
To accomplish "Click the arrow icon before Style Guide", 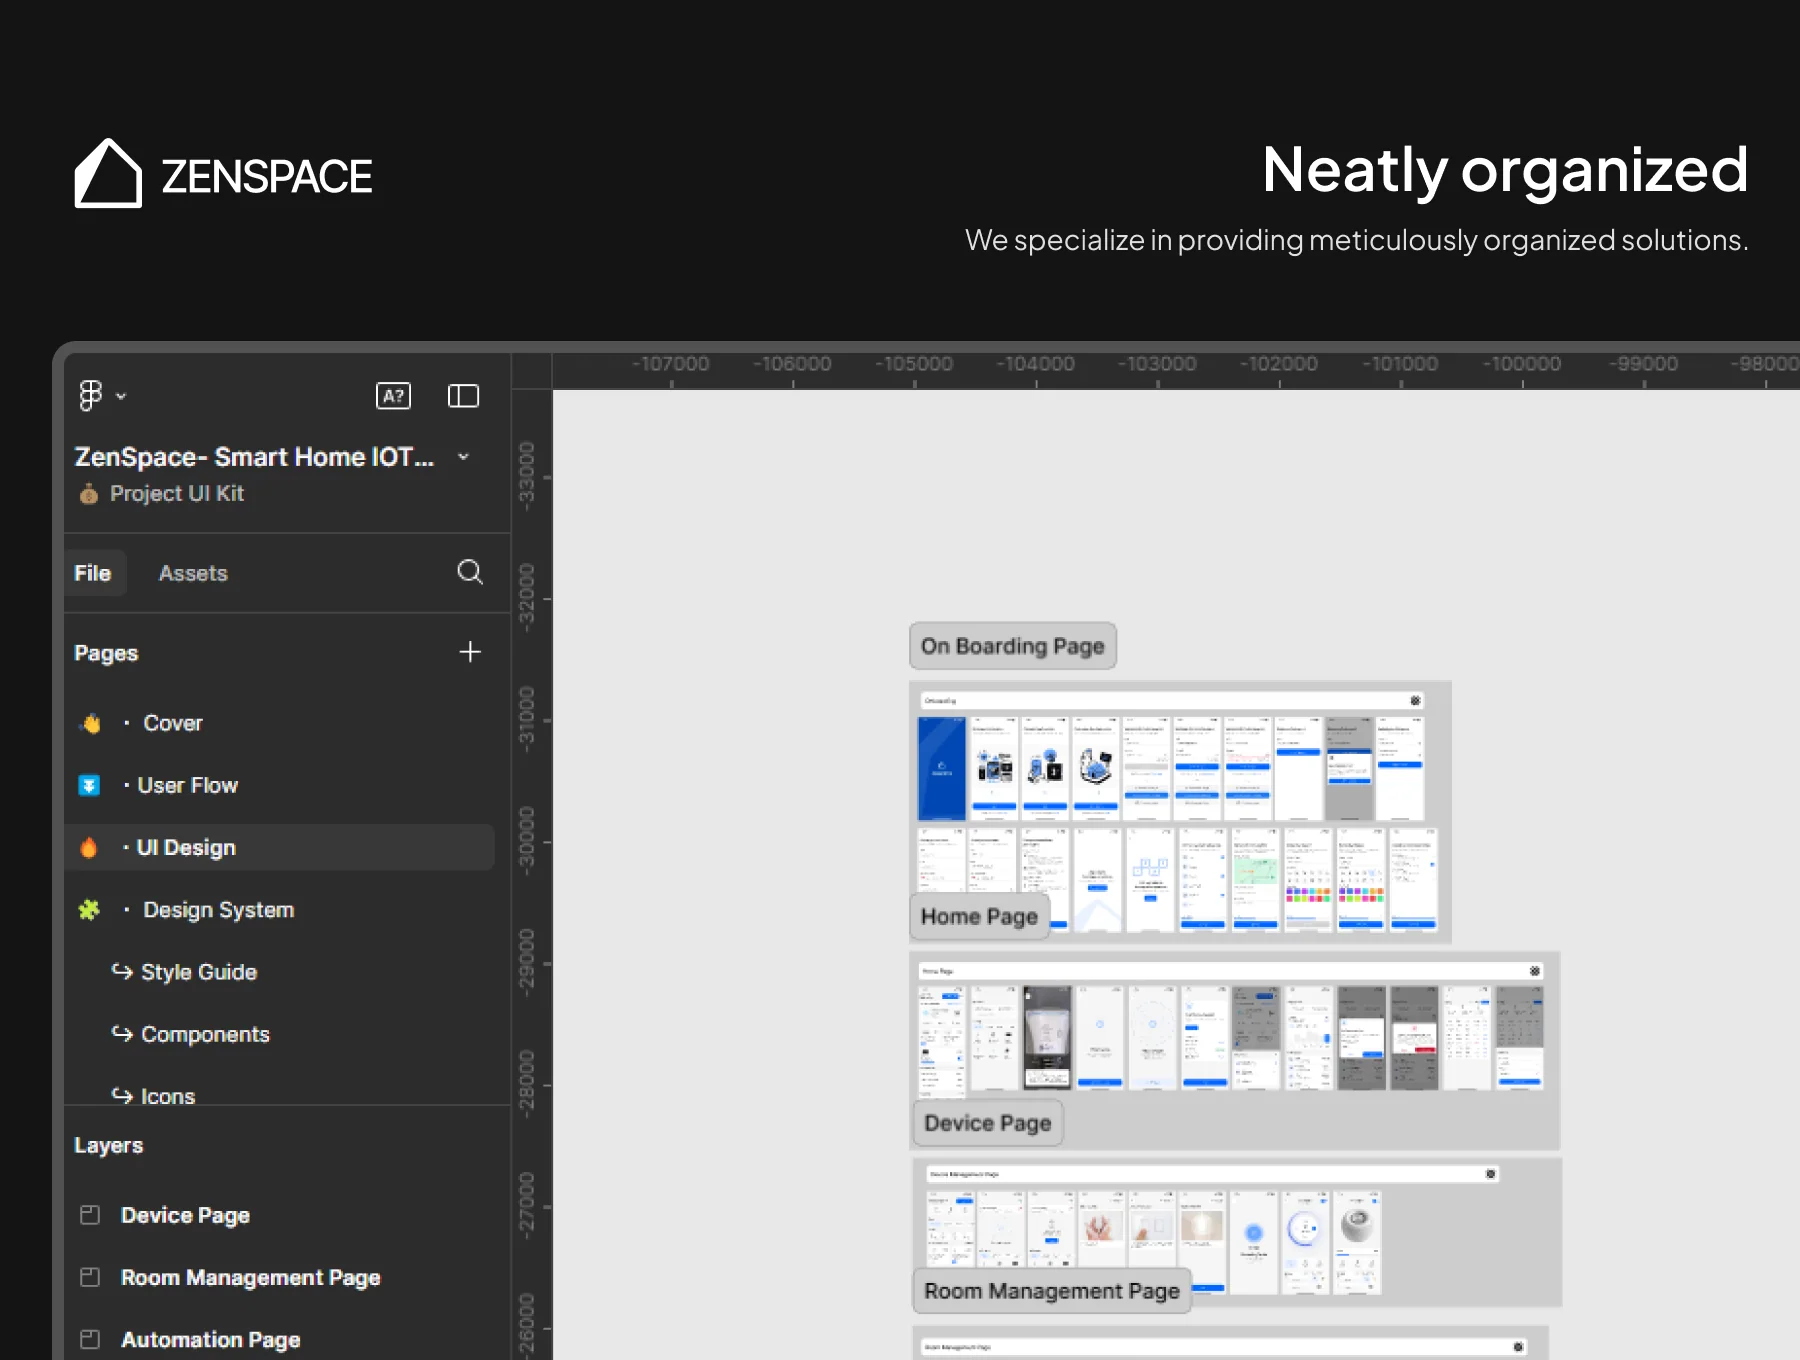I will pyautogui.click(x=122, y=971).
